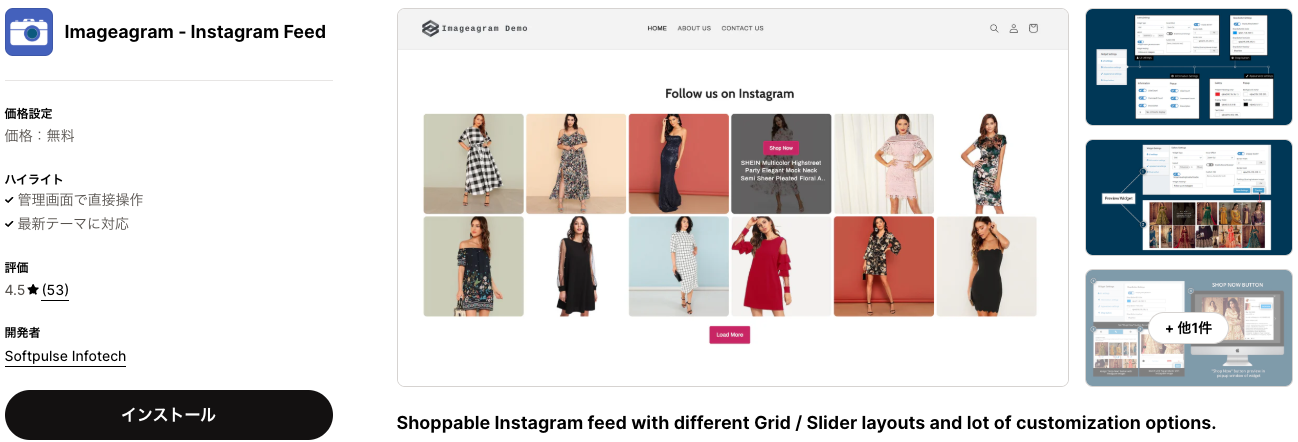This screenshot has width=1298, height=442.
Task: Open the HOME menu item
Action: click(657, 28)
